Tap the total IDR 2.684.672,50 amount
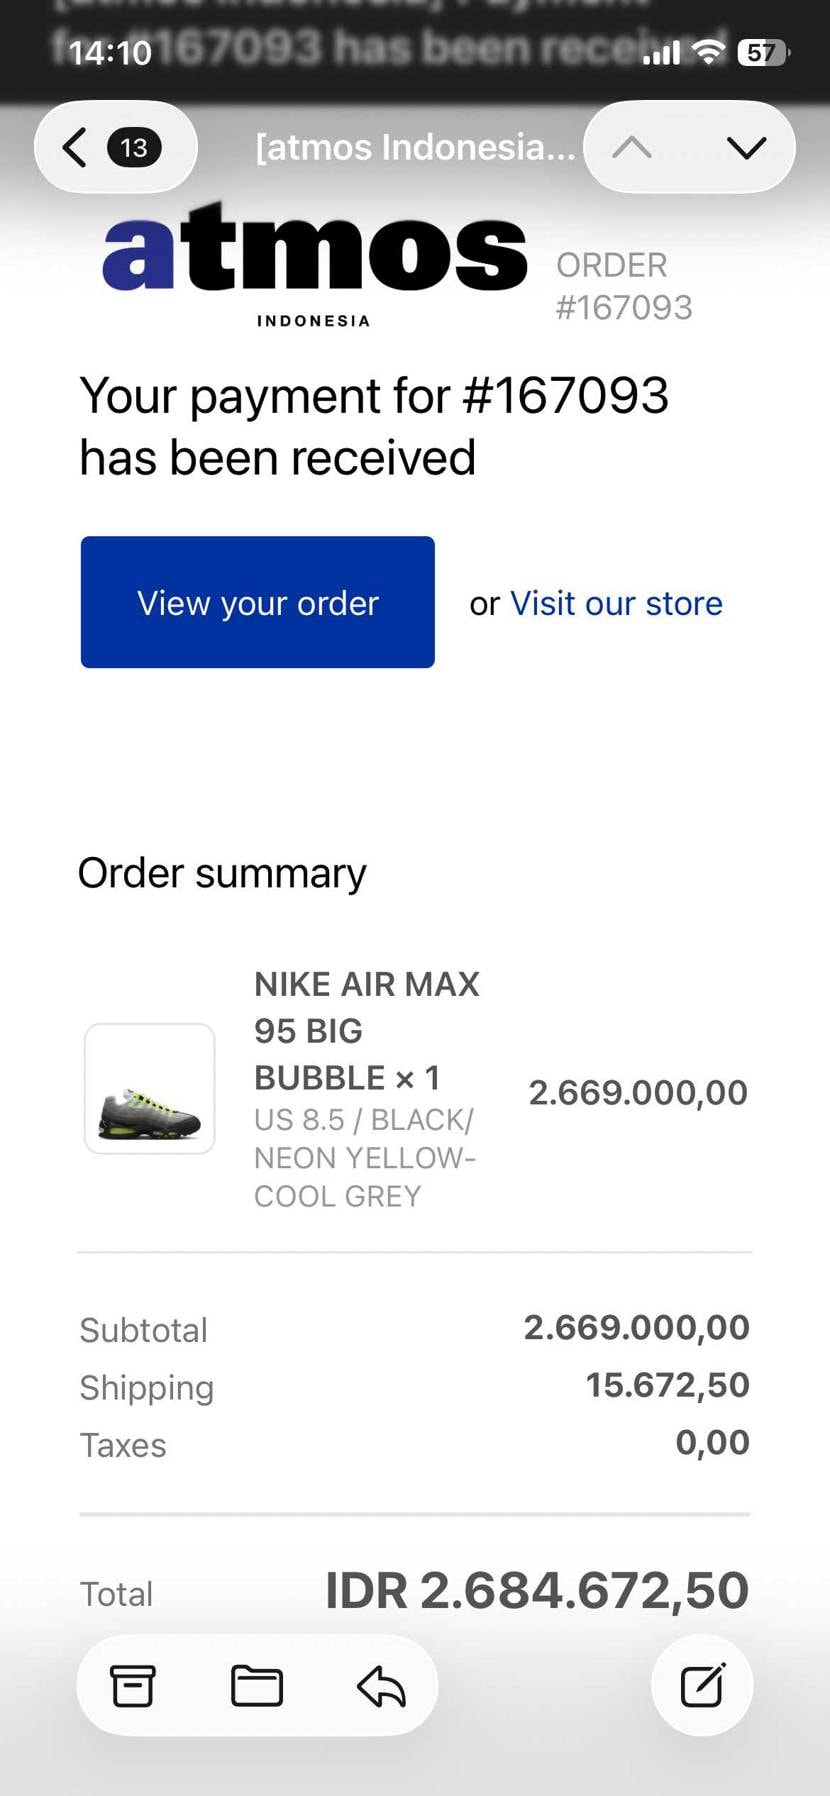 coord(536,1590)
